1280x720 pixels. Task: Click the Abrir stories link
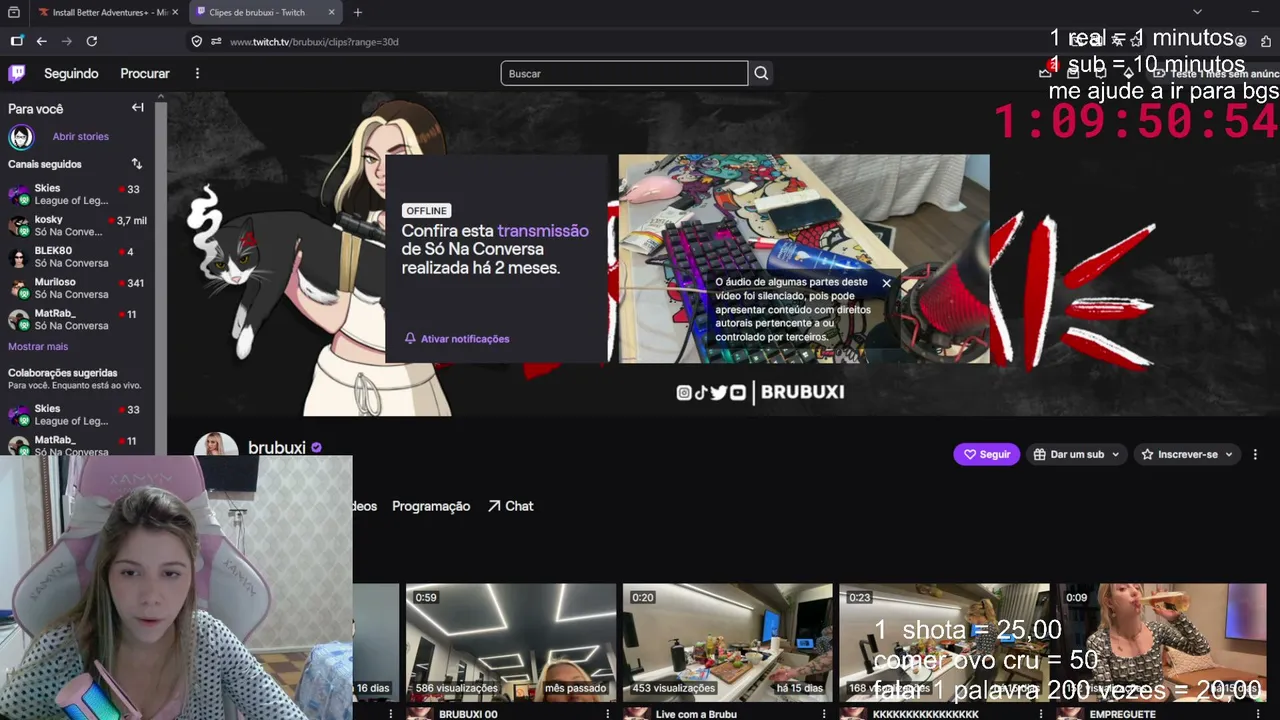click(x=81, y=136)
